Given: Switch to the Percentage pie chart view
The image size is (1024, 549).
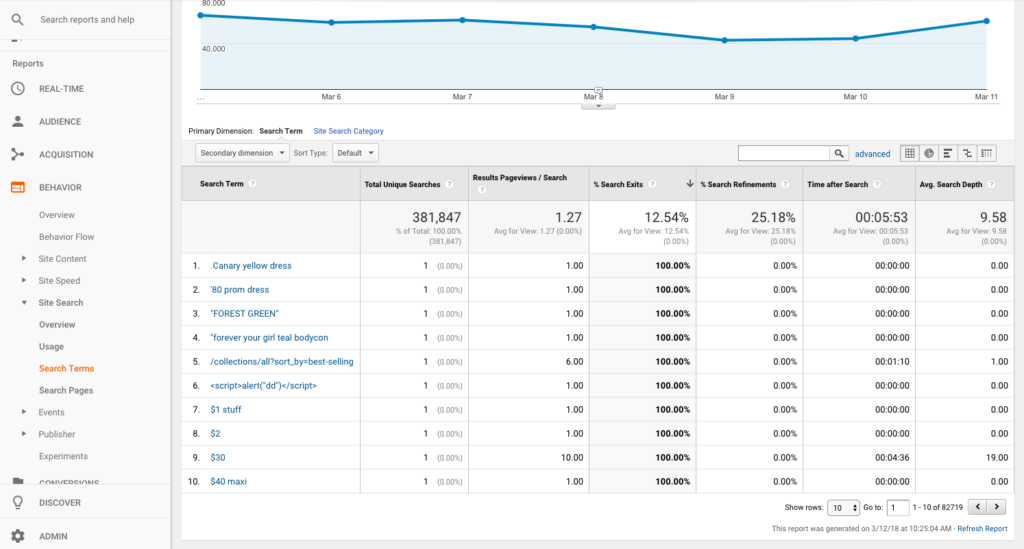Looking at the screenshot, I should tap(929, 153).
